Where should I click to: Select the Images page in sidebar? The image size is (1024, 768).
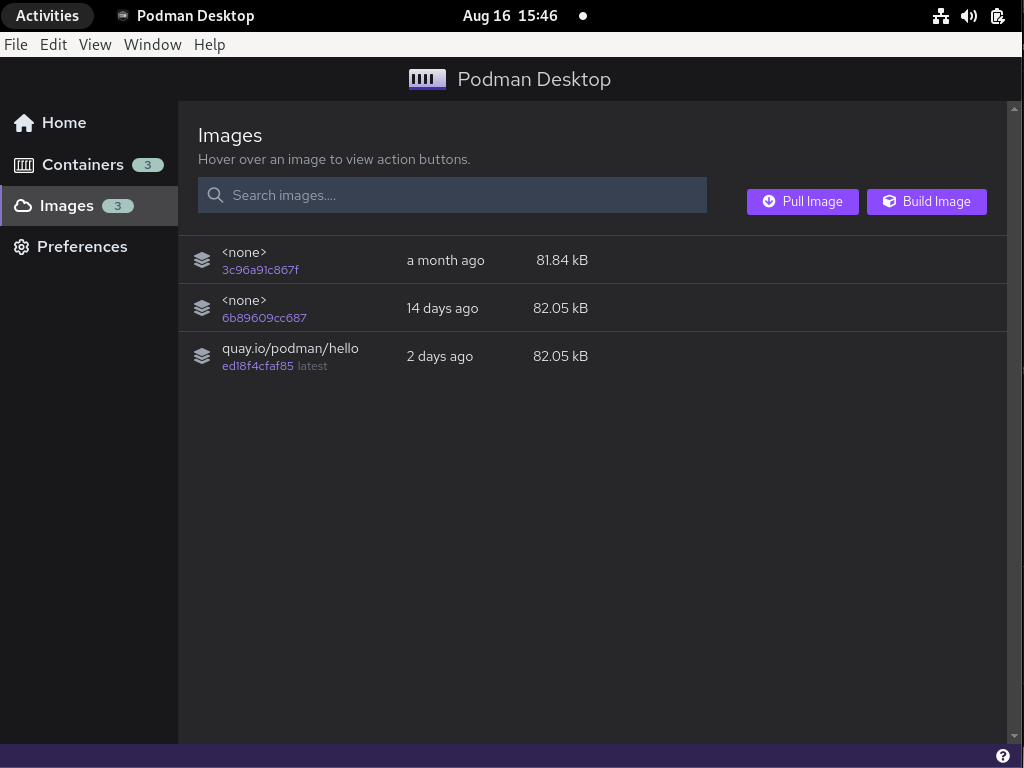click(x=89, y=206)
